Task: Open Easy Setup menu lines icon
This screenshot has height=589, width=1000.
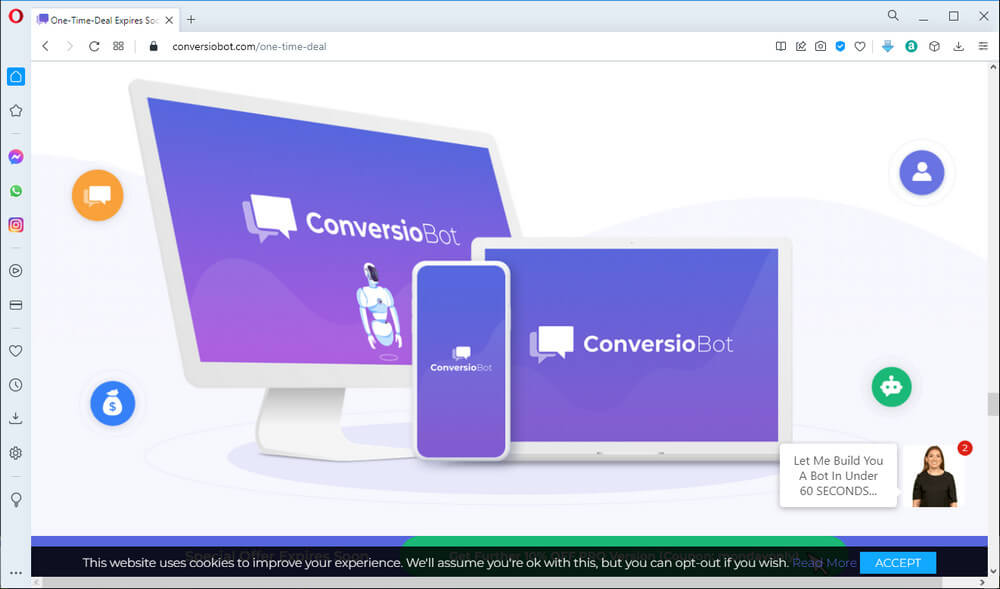Action: pyautogui.click(x=983, y=46)
